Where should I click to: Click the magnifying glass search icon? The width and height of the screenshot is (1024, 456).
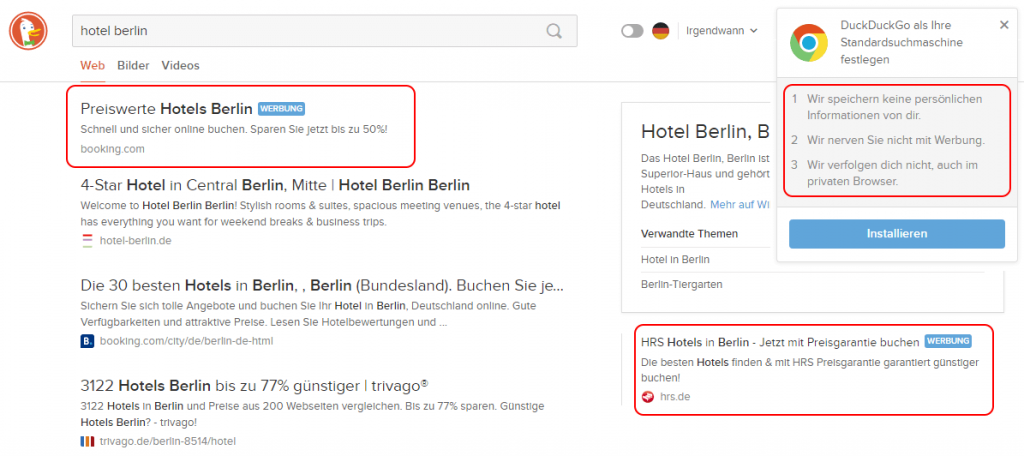click(x=554, y=31)
